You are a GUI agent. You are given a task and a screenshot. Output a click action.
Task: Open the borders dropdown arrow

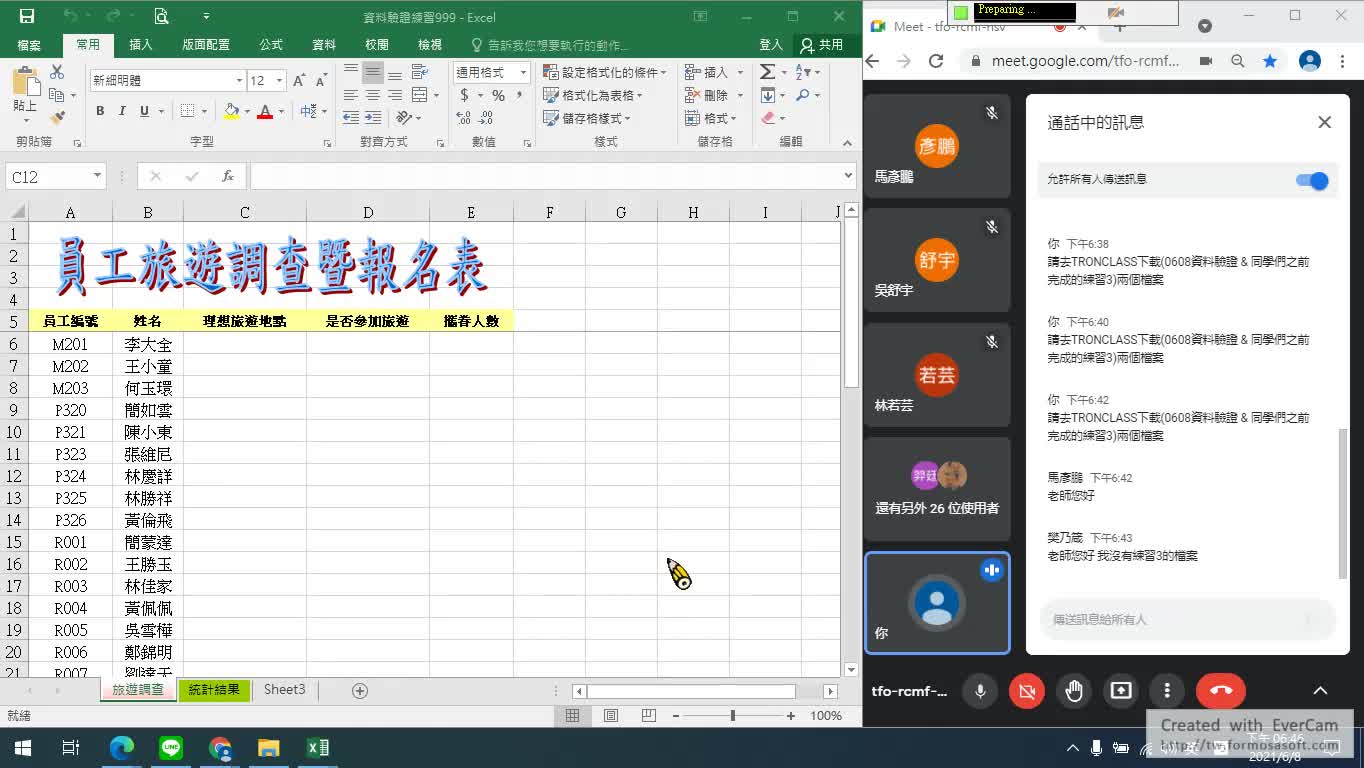(205, 111)
